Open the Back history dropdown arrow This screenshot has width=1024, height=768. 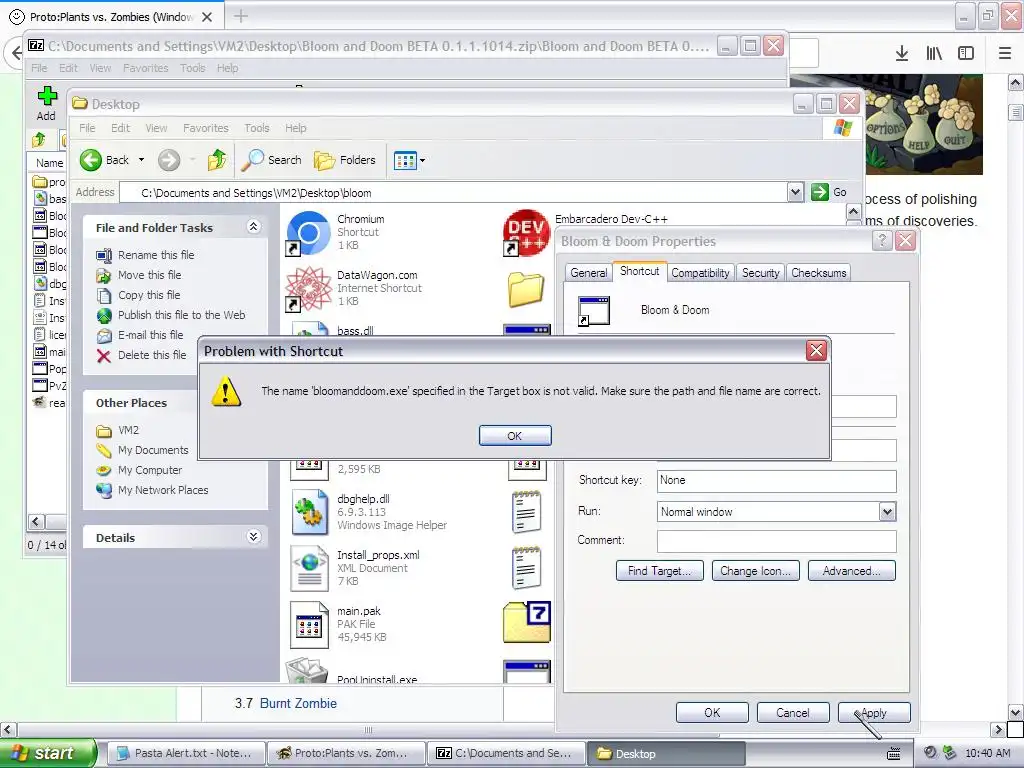141,160
